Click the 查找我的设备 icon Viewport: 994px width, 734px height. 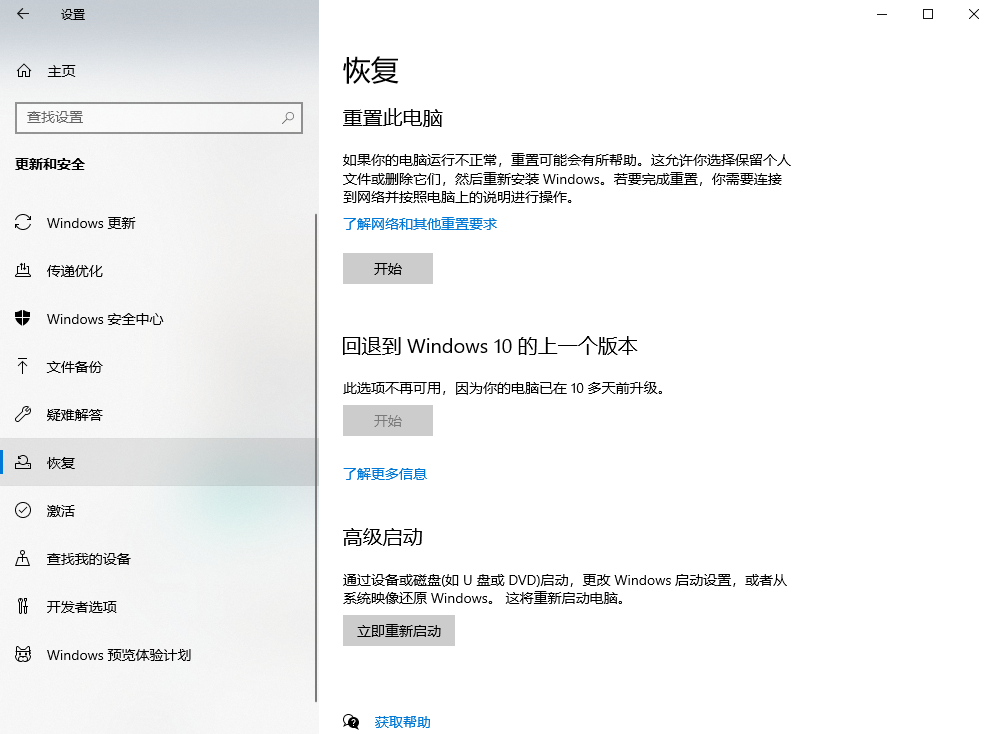(x=25, y=559)
